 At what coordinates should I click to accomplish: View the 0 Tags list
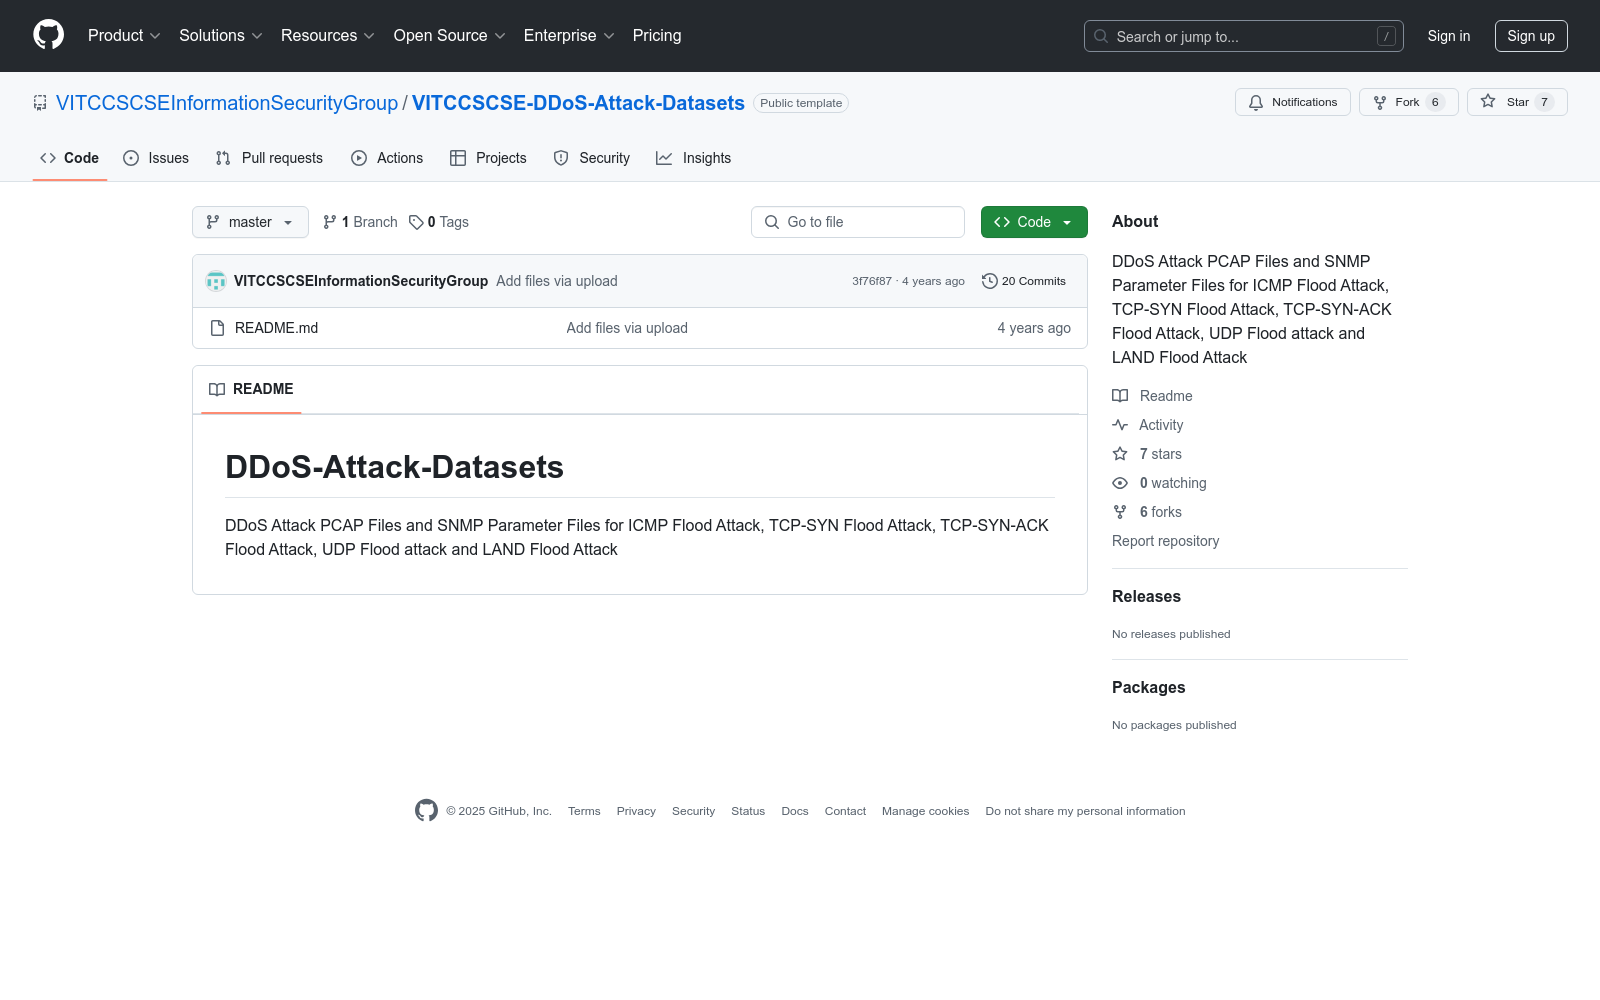[x=439, y=222]
